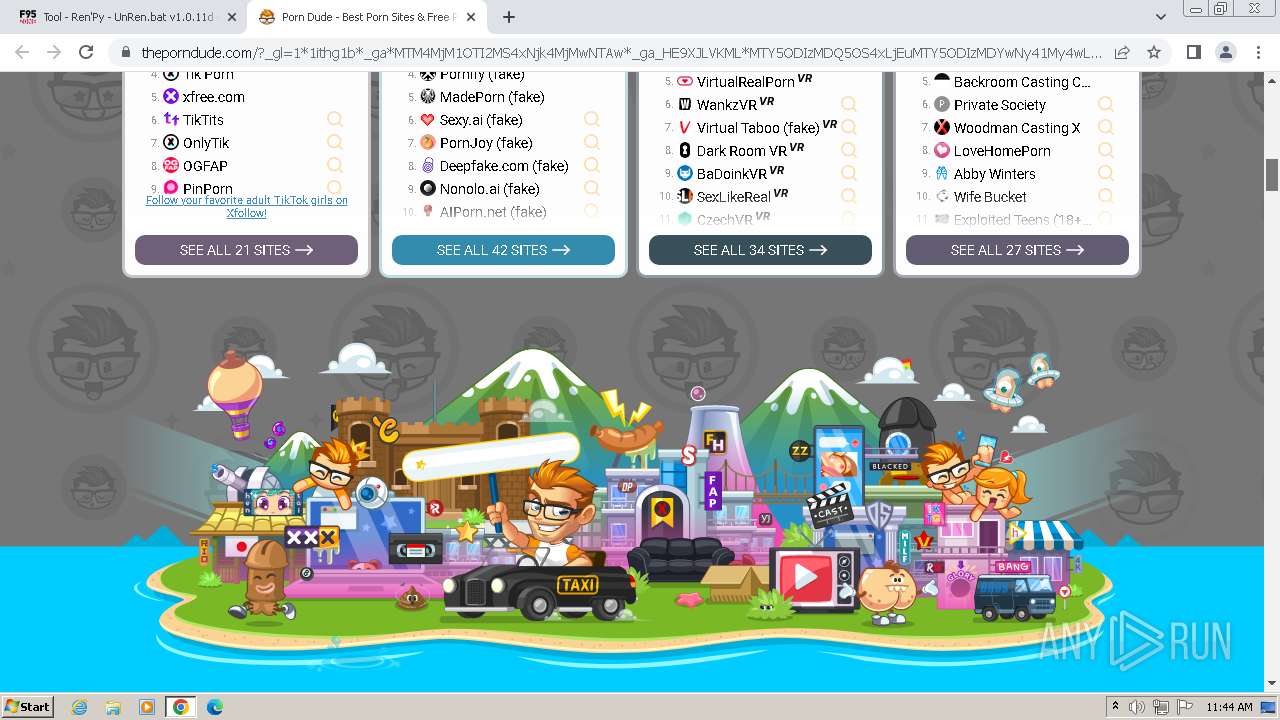Launch Internet Explorer from taskbar
This screenshot has height=720, width=1280.
(x=80, y=707)
